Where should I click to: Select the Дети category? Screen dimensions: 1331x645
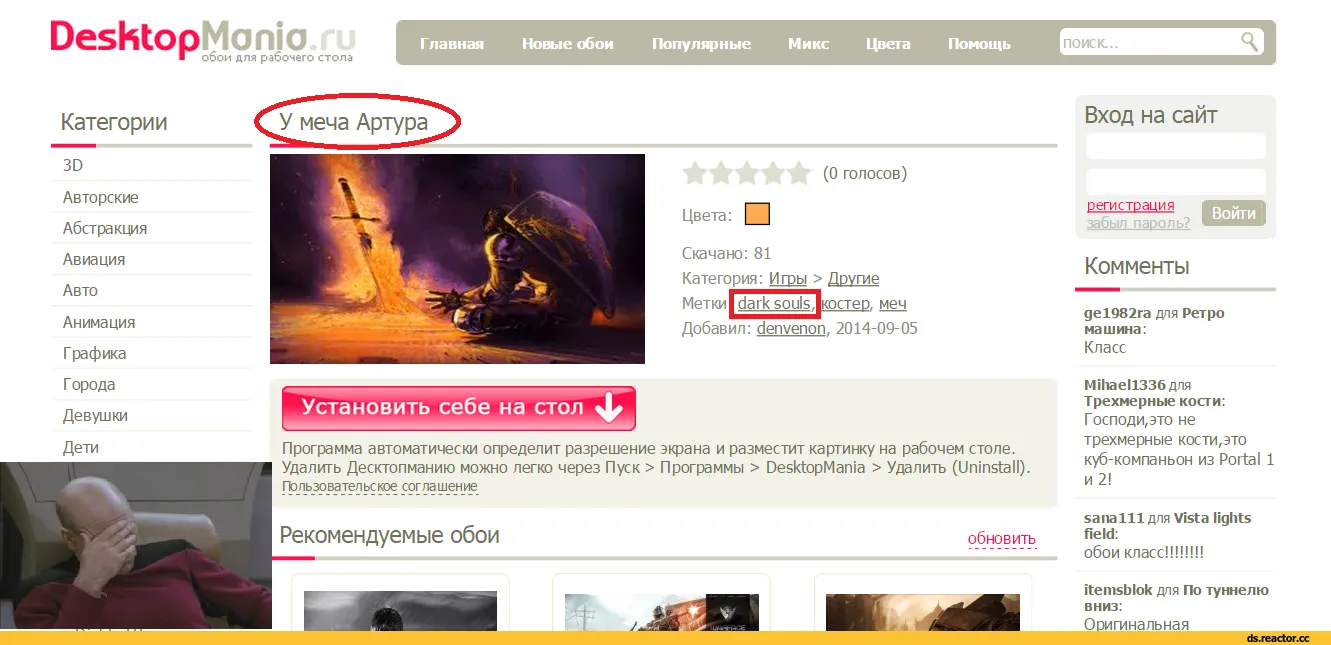pos(80,447)
